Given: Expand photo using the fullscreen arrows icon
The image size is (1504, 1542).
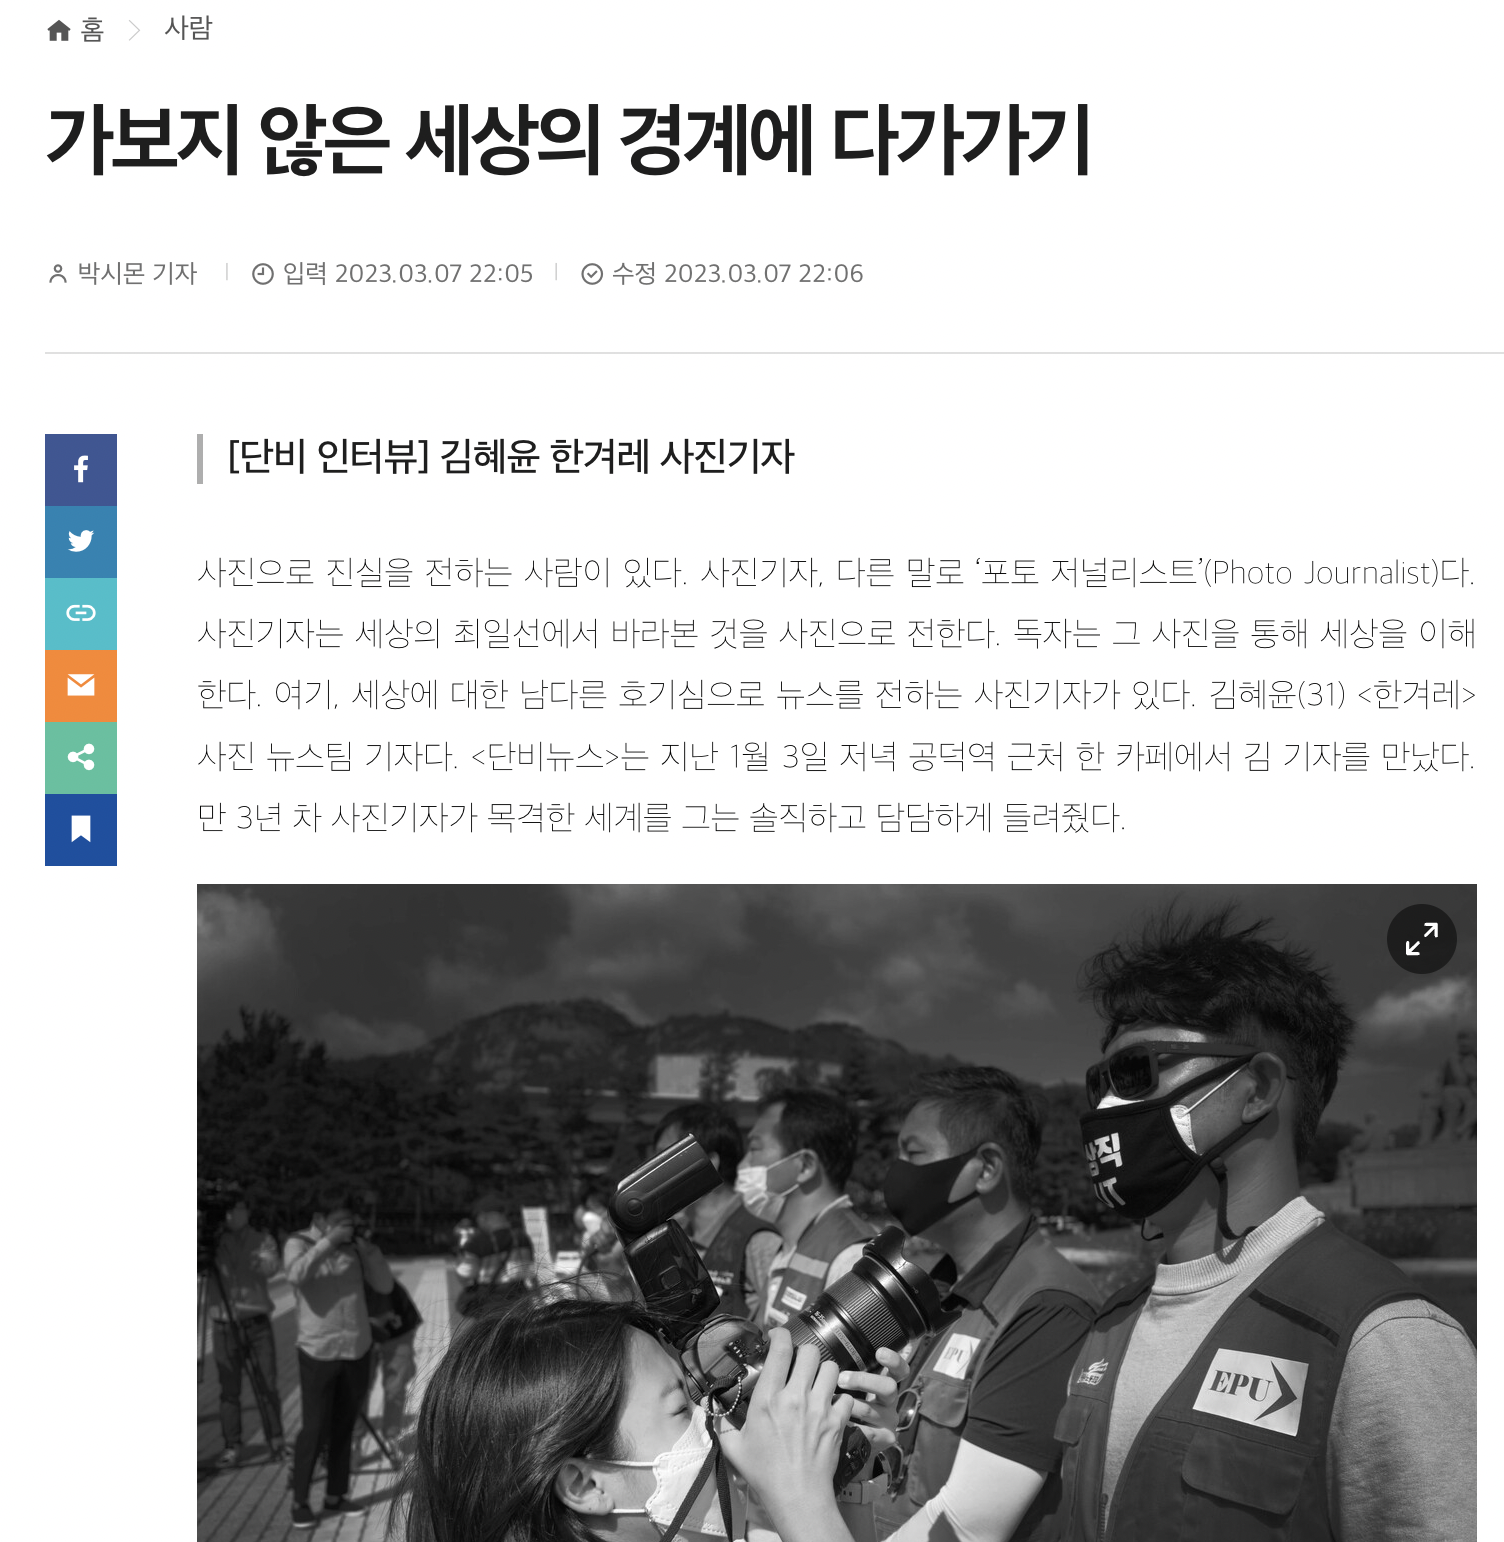Looking at the screenshot, I should [1421, 939].
